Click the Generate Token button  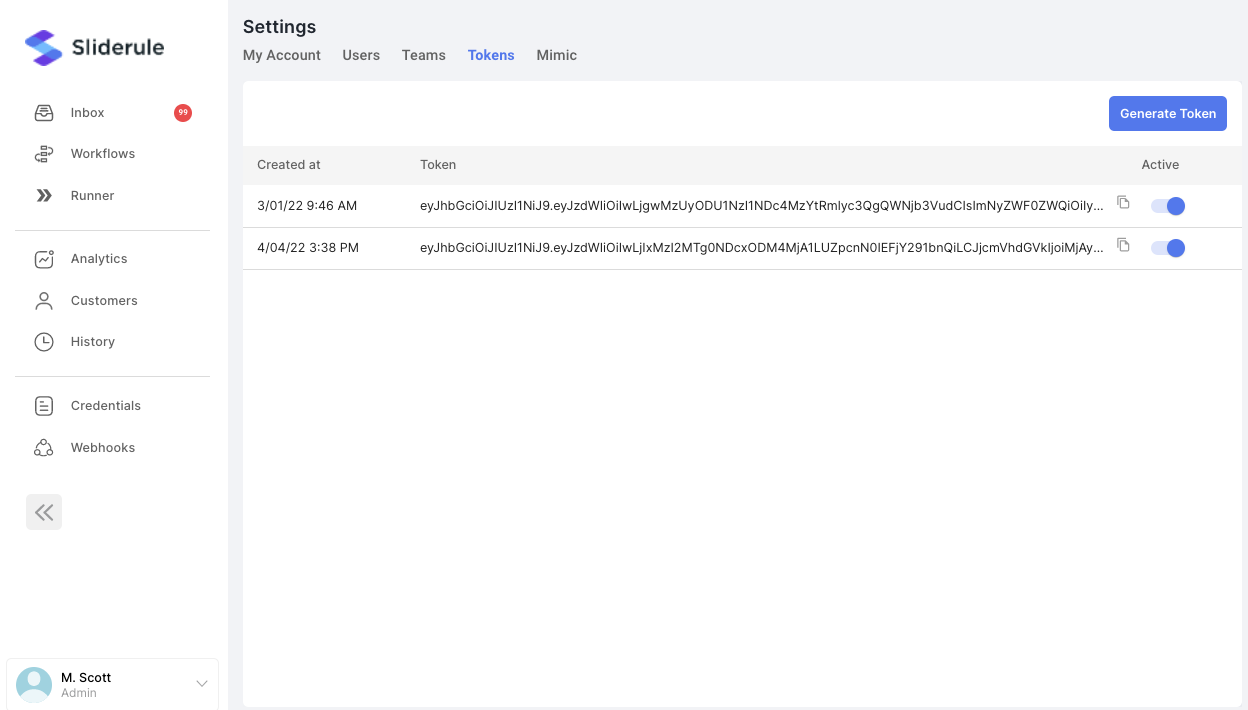point(1168,113)
